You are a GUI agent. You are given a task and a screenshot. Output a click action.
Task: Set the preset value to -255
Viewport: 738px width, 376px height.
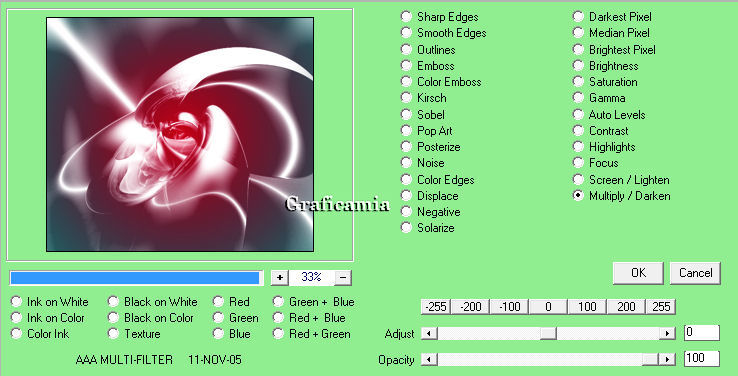435,307
